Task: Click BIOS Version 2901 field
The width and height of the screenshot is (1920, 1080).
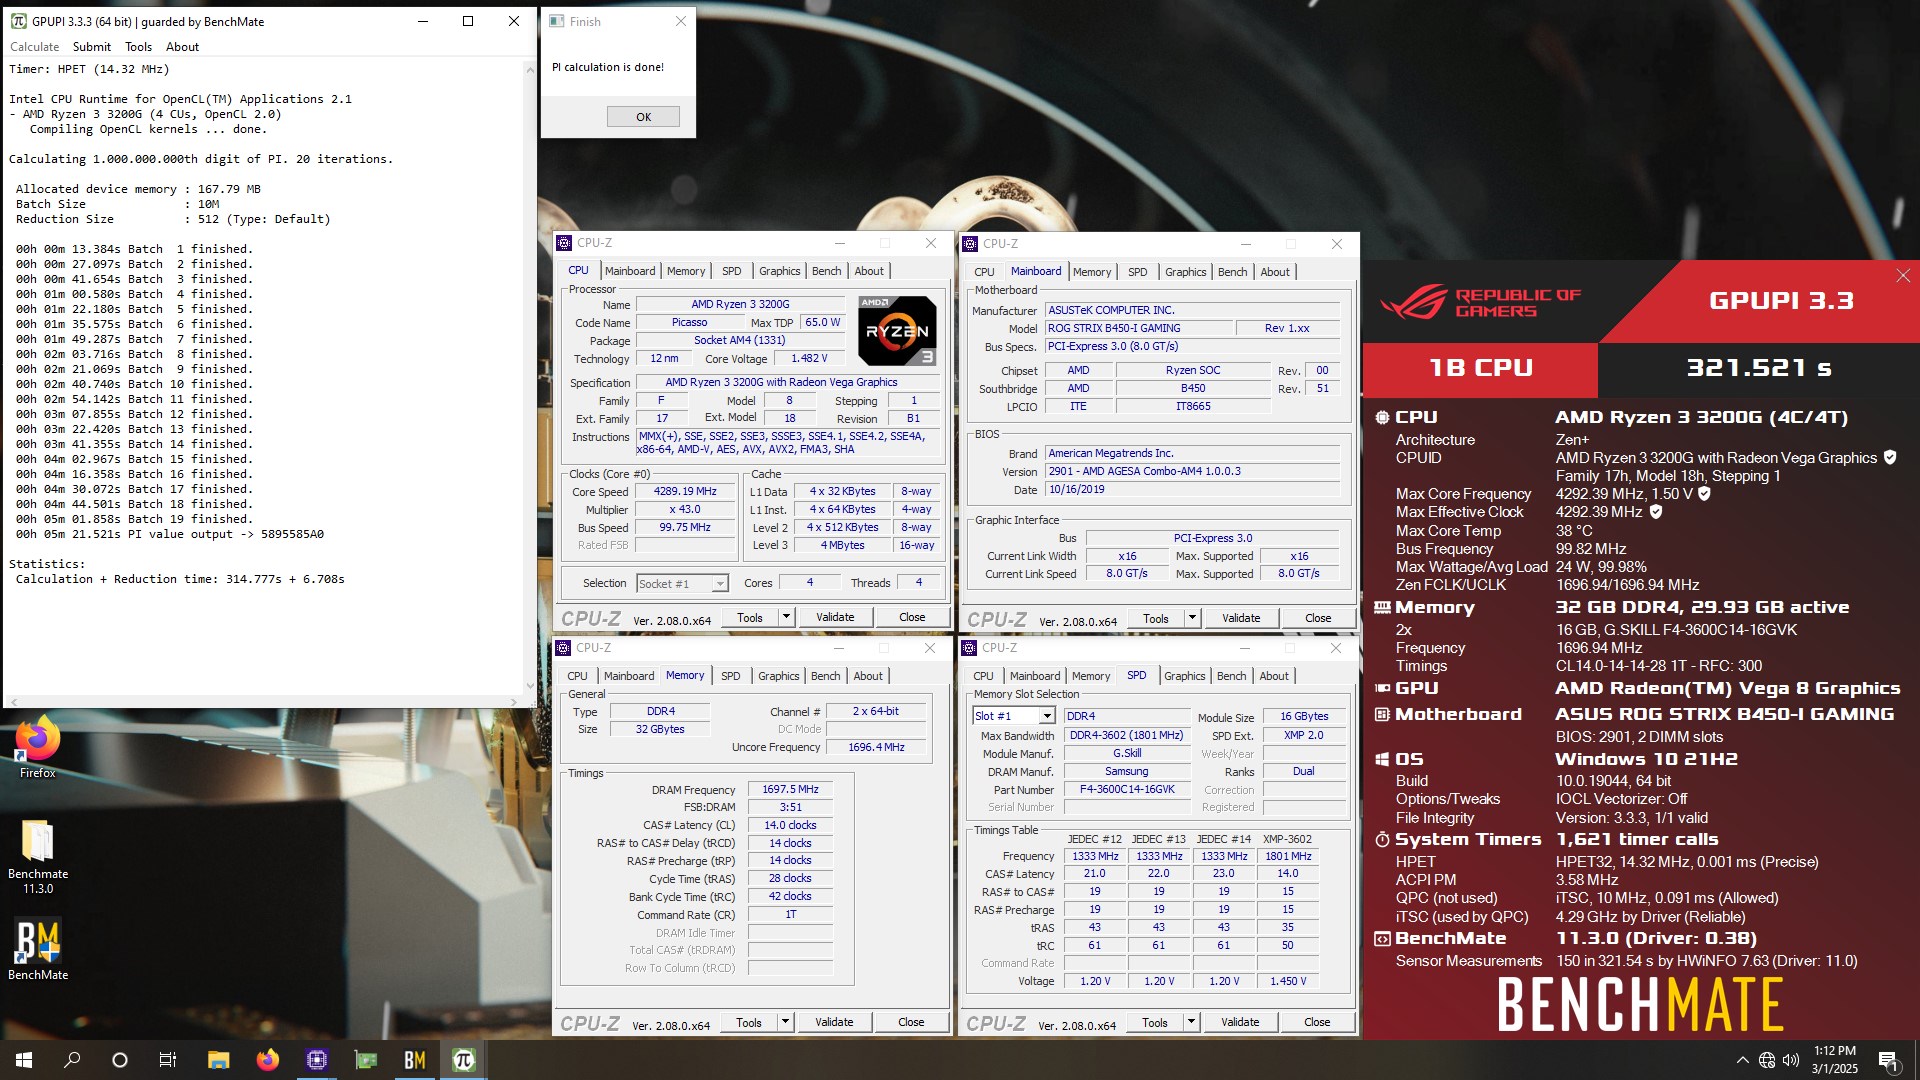Action: pos(1193,471)
